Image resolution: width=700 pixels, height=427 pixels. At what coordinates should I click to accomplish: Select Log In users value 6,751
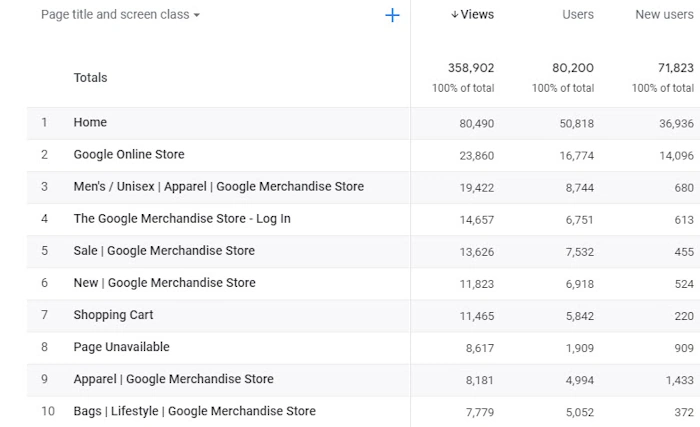coord(579,220)
